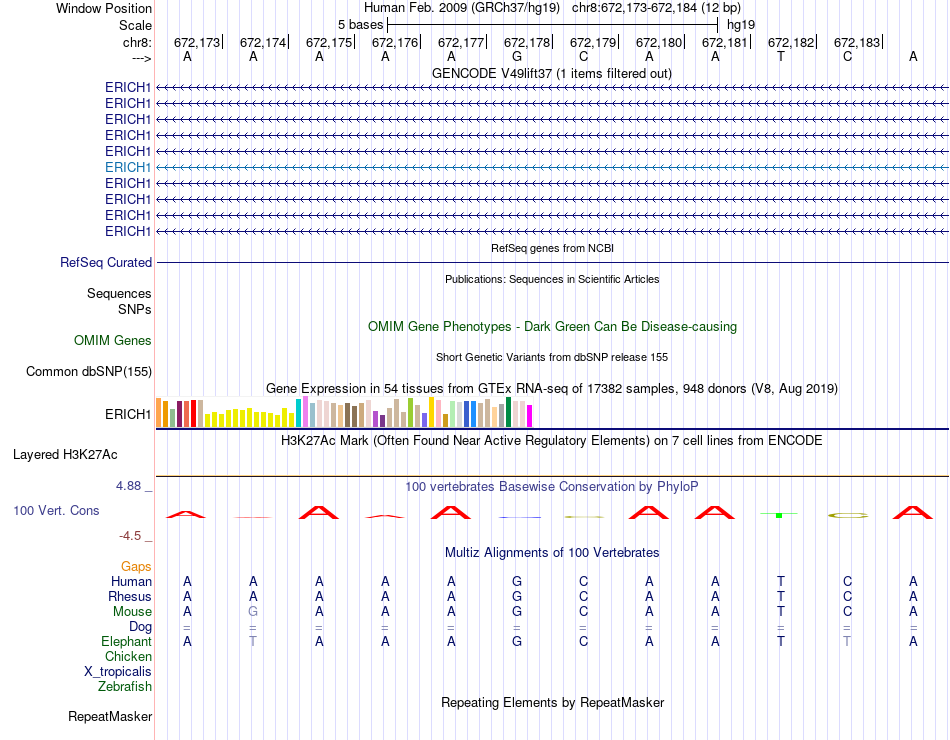Open 'Multiz Alignments of 100 Vertebrates' title
Screen dimensions: 950x740
pos(552,553)
